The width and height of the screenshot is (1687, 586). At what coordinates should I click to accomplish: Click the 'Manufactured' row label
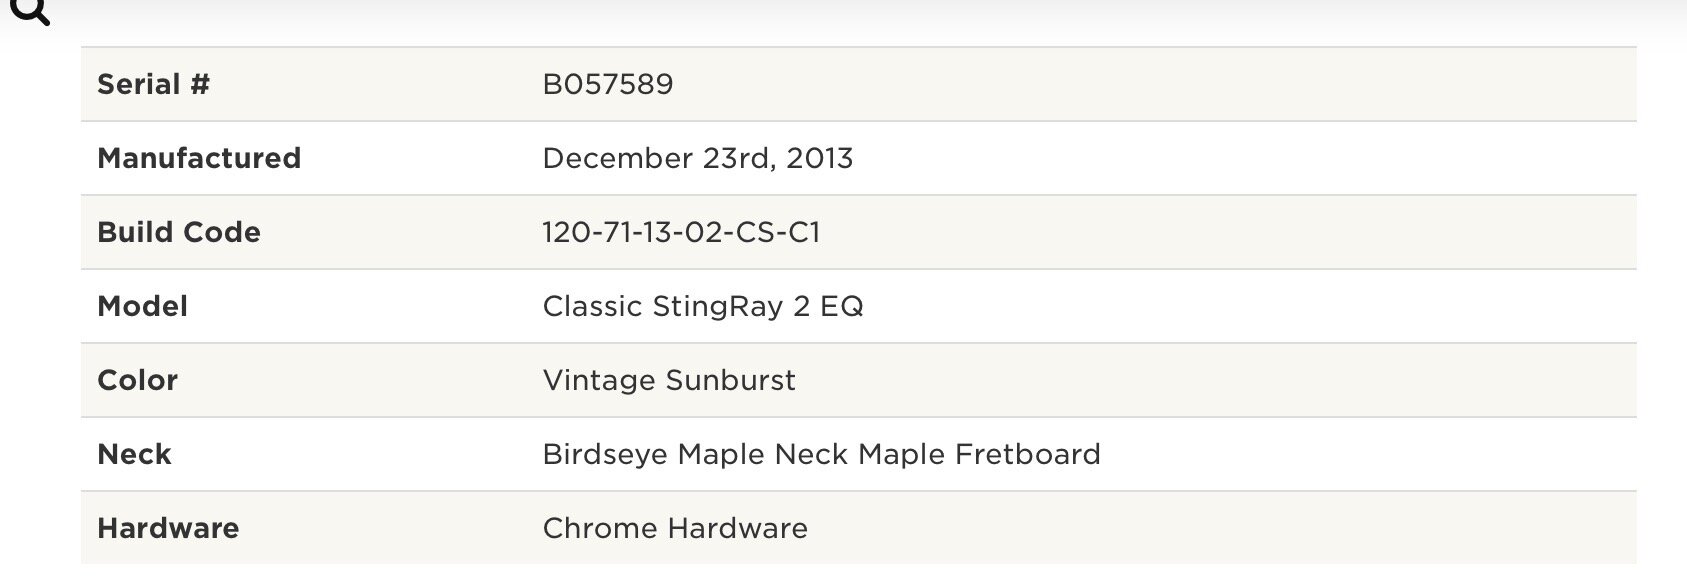coord(199,158)
